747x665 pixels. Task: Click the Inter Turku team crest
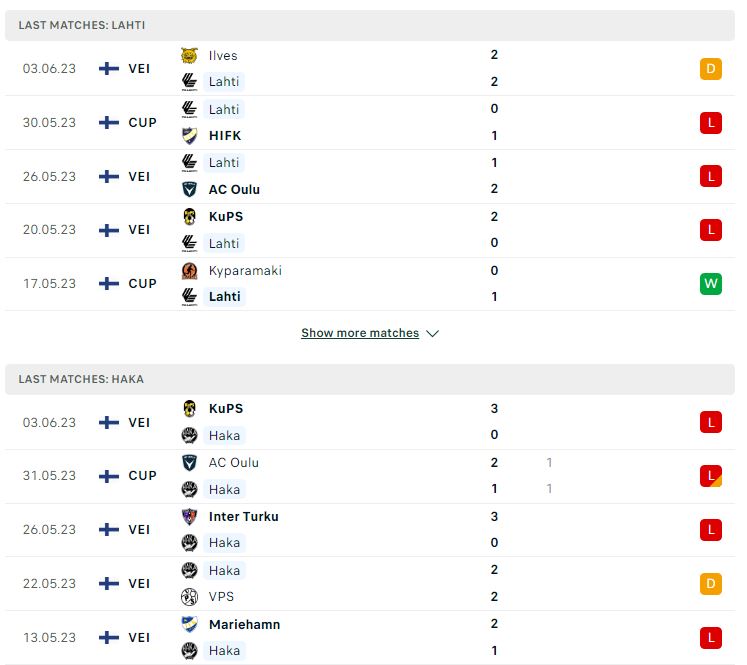(190, 516)
